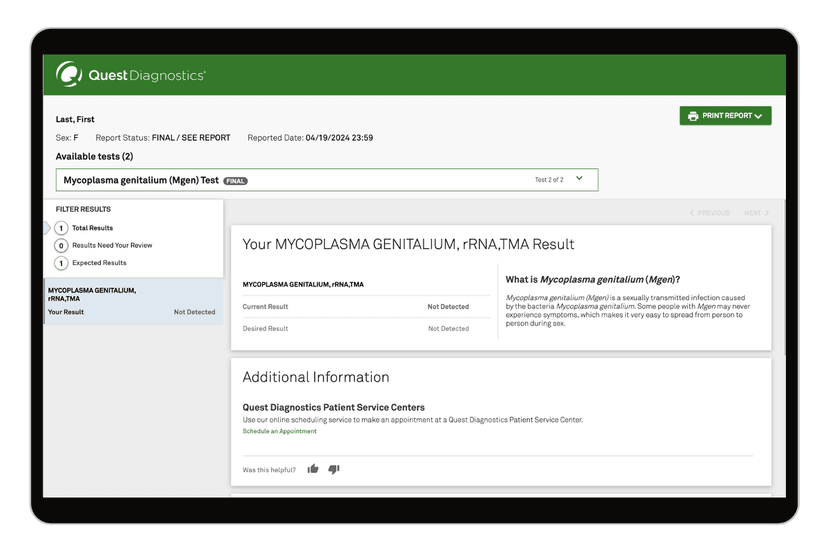The height and width of the screenshot is (552, 828).
Task: Go to Previous result
Action: [710, 213]
